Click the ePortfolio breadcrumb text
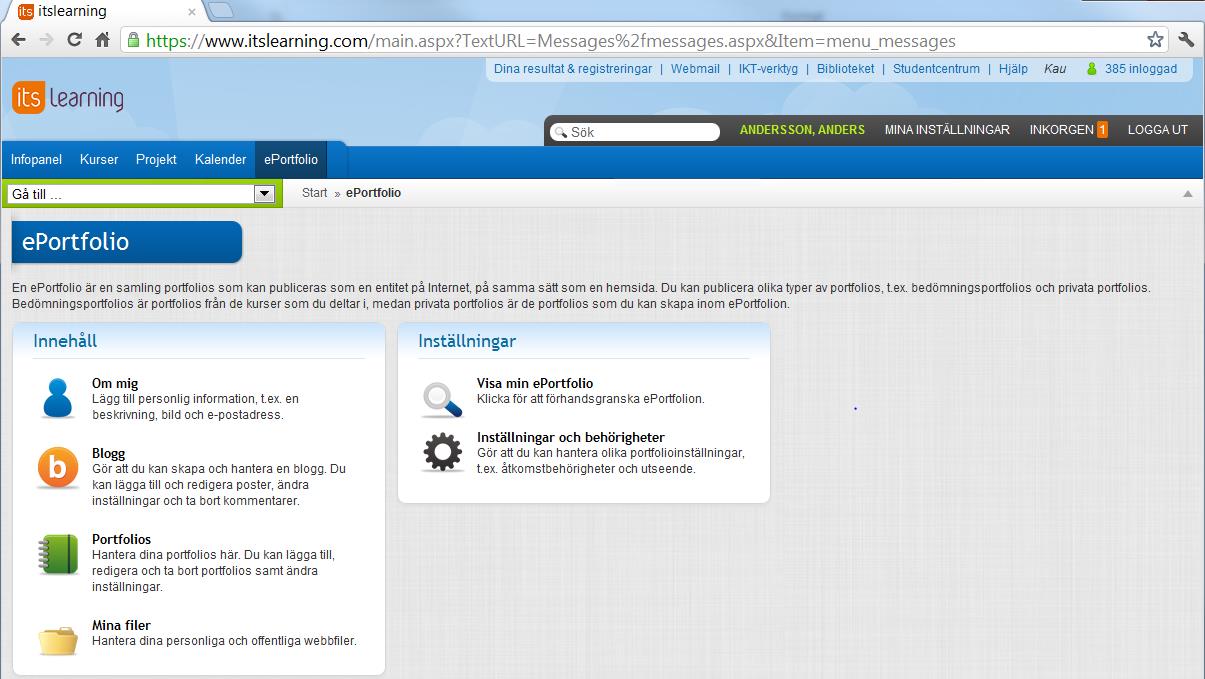 373,193
